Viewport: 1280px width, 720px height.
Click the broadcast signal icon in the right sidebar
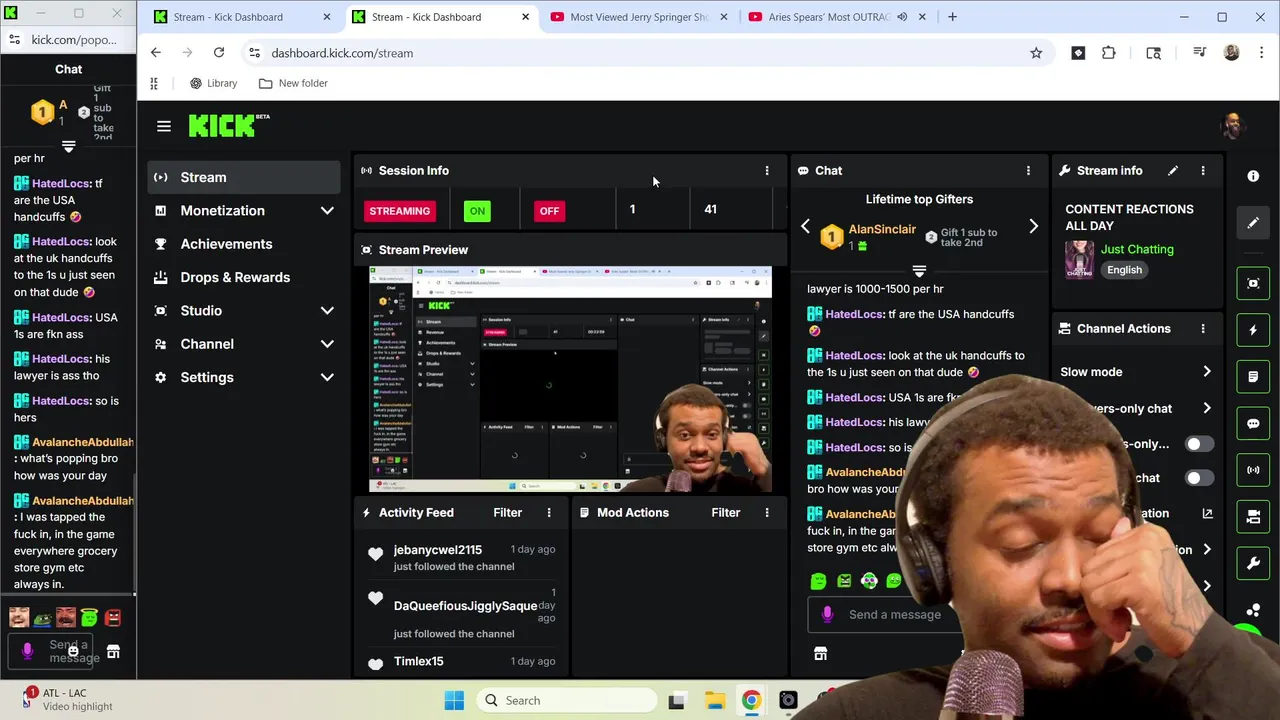point(1253,470)
